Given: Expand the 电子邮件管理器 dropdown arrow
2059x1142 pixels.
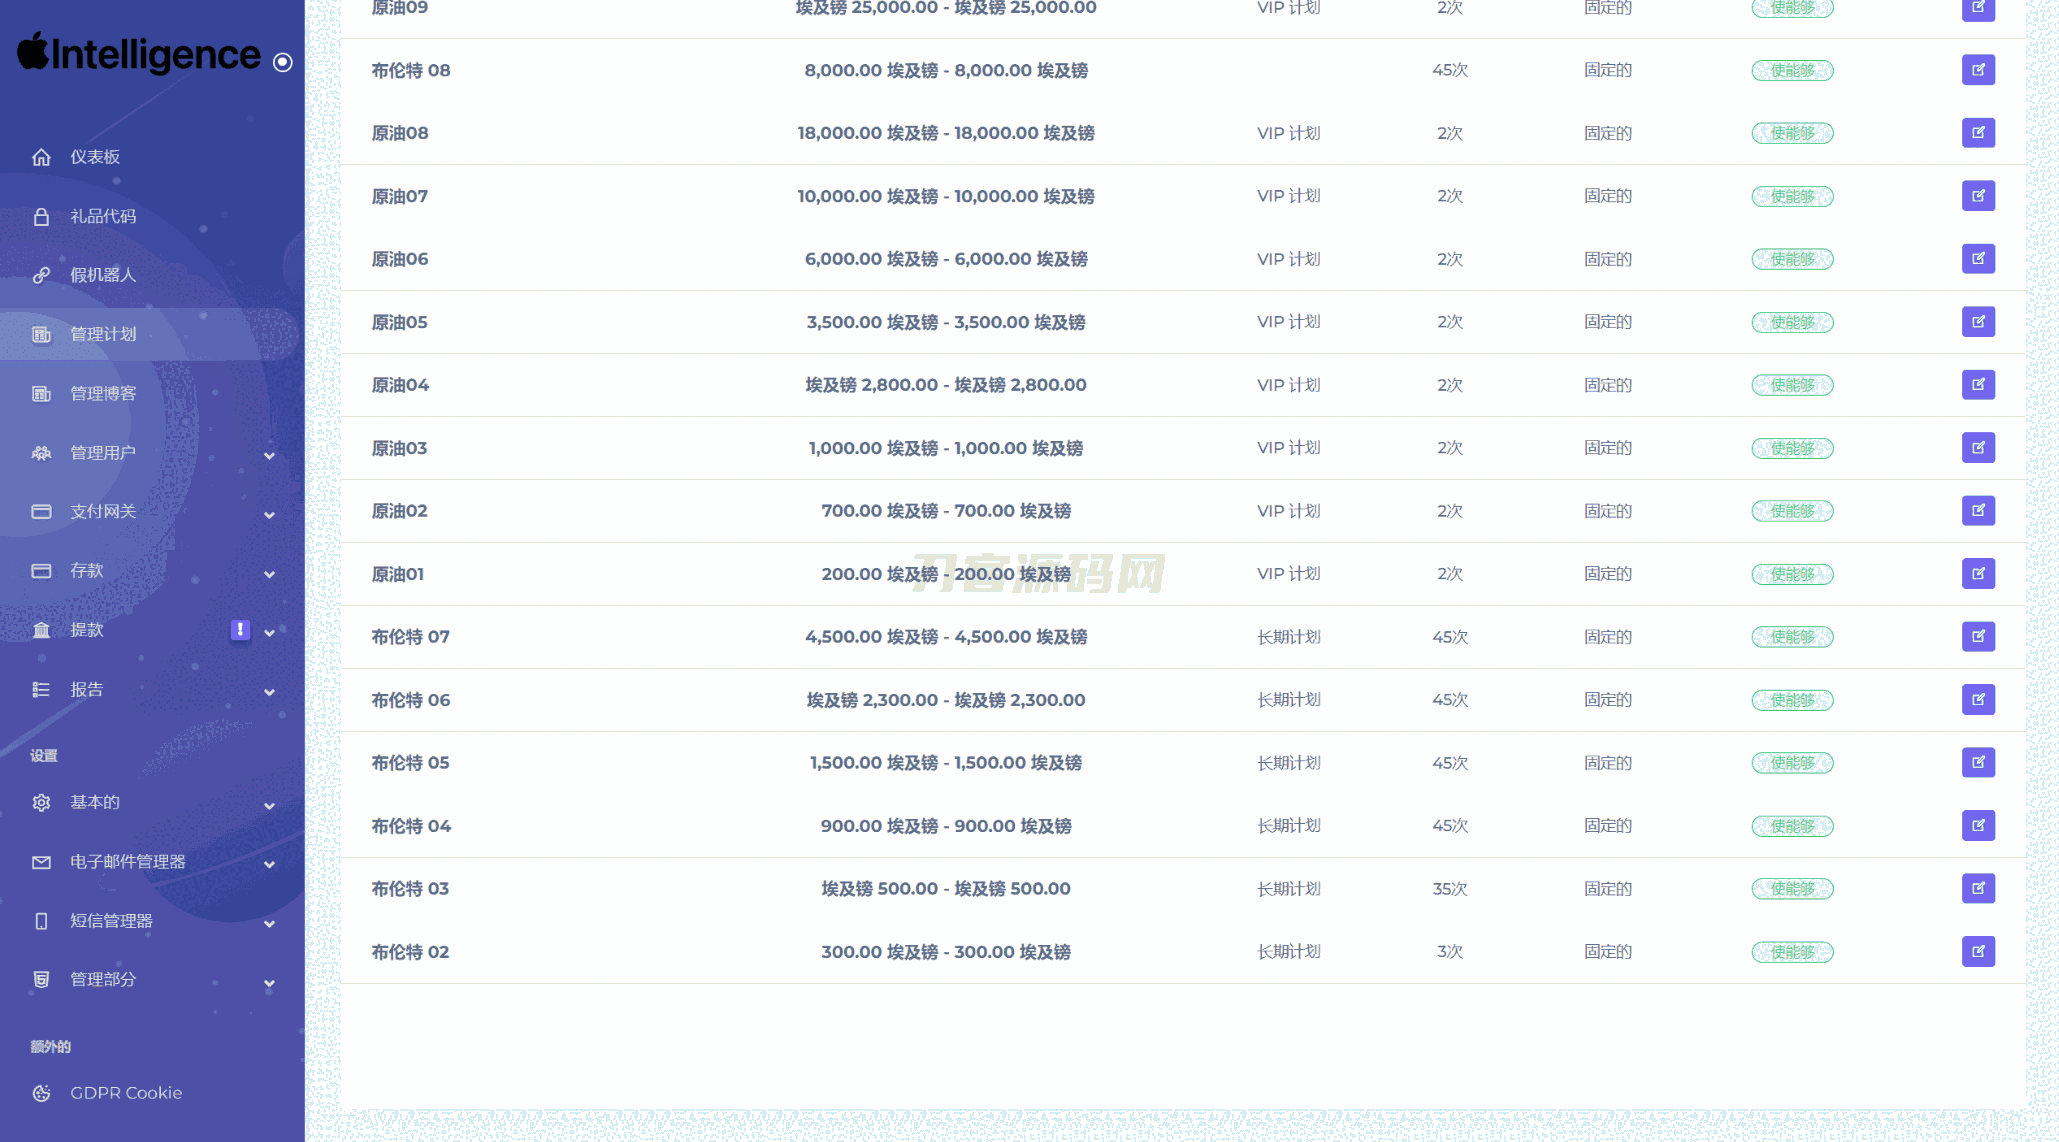Looking at the screenshot, I should pyautogui.click(x=269, y=864).
